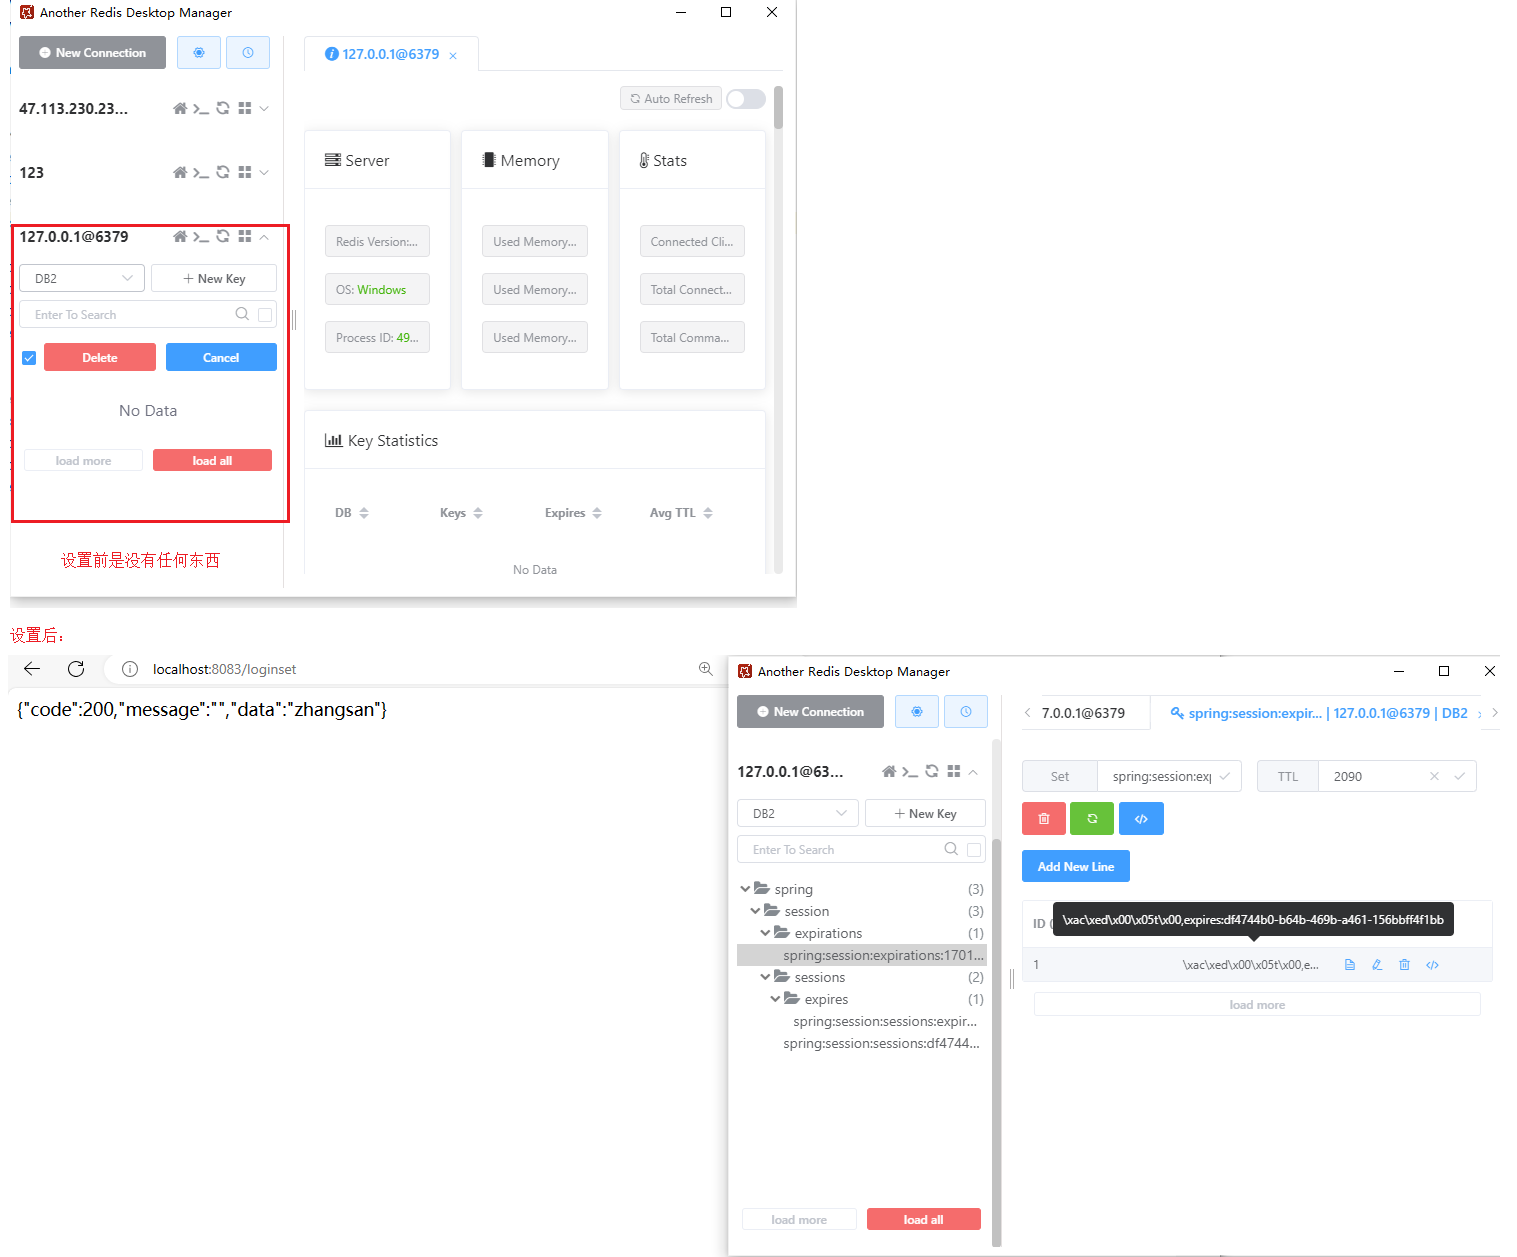Viewport: 1517px width, 1257px height.
Task: Collapse the session folder
Action: (x=755, y=911)
